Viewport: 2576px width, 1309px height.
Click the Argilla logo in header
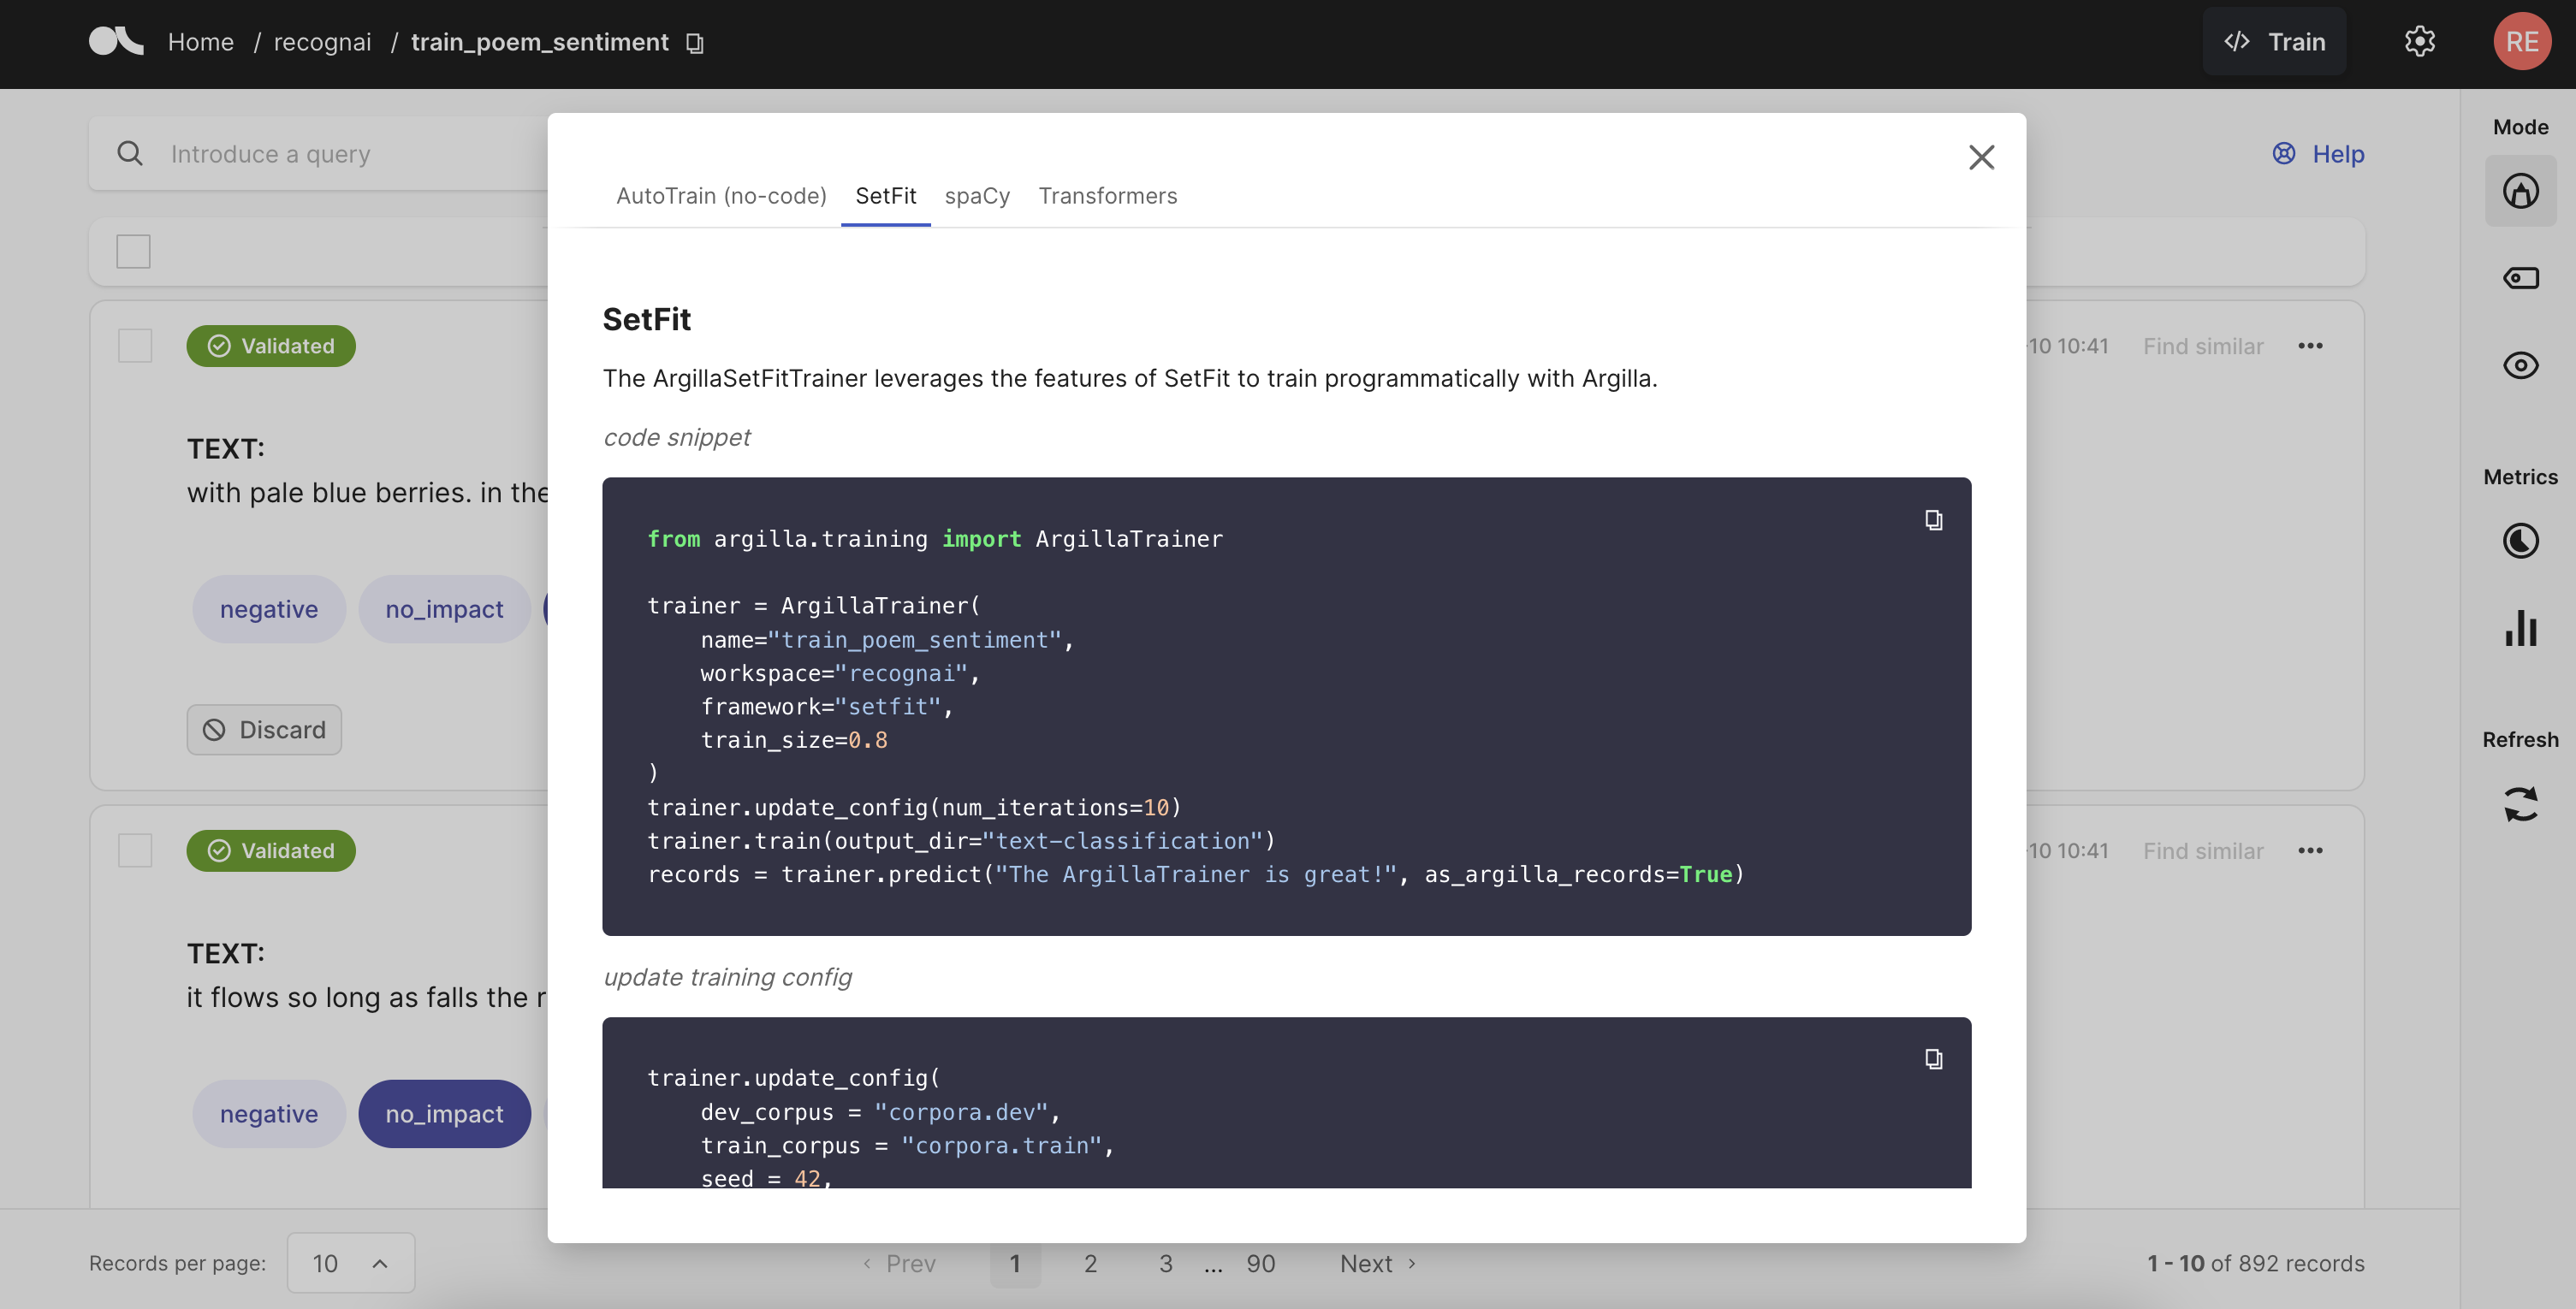116,41
